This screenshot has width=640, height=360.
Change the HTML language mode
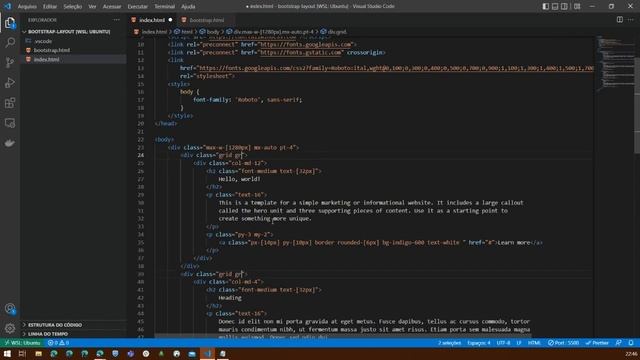(534, 343)
